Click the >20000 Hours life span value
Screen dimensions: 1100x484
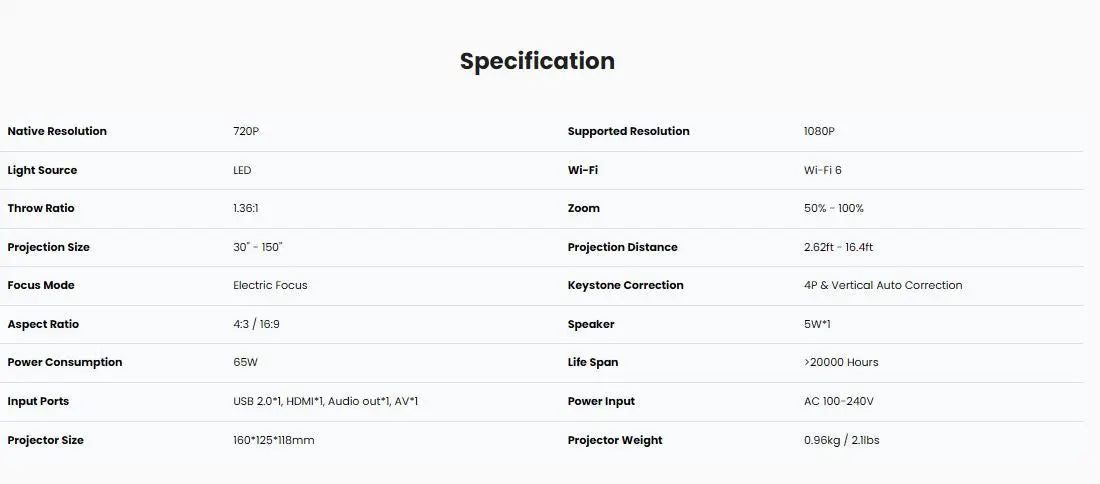click(841, 362)
